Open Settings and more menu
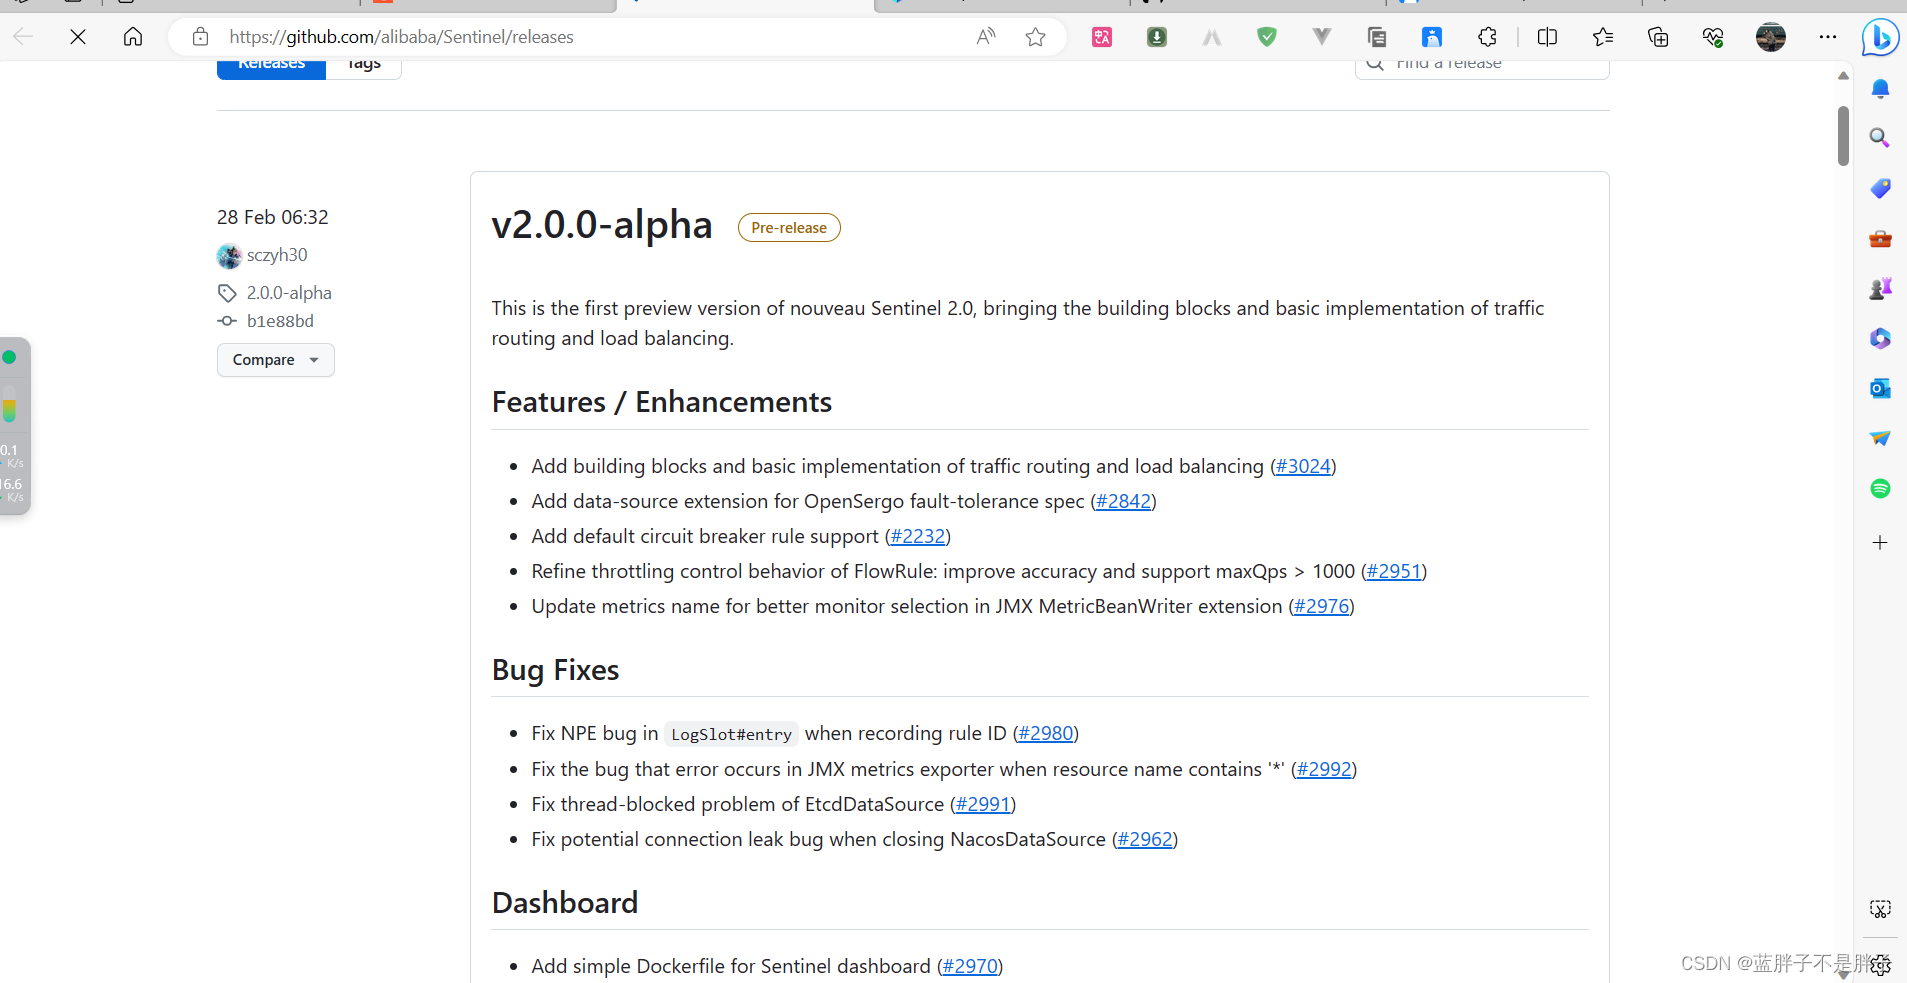This screenshot has width=1907, height=983. tap(1828, 37)
